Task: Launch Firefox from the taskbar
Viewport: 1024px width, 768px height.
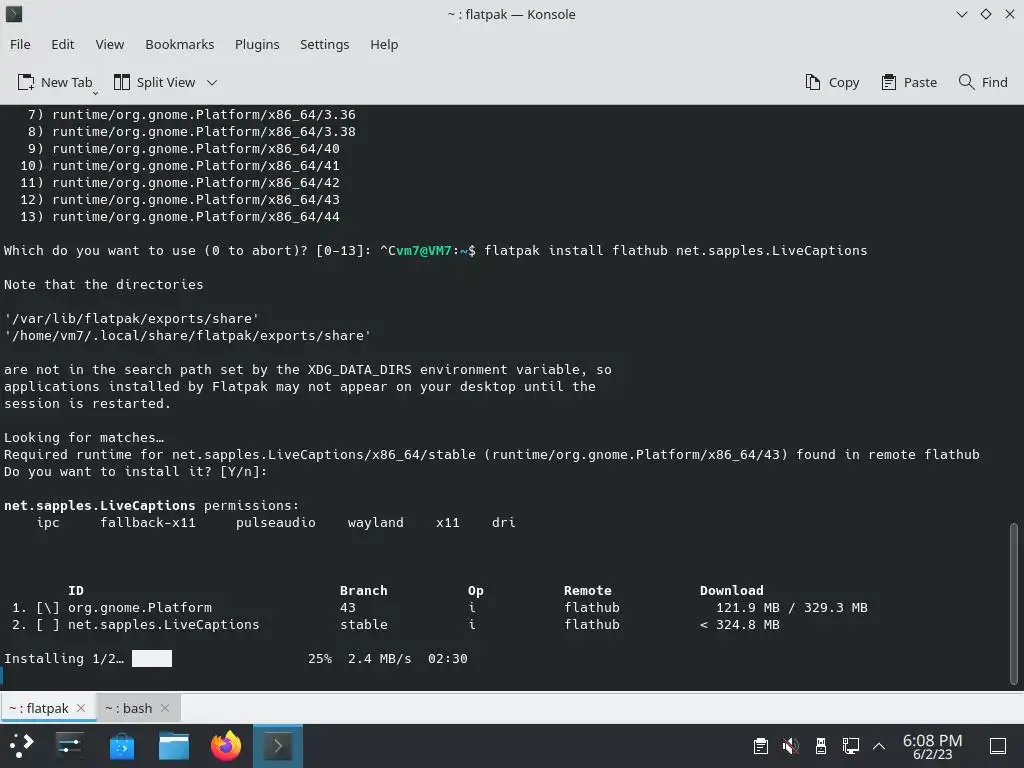Action: 226,746
